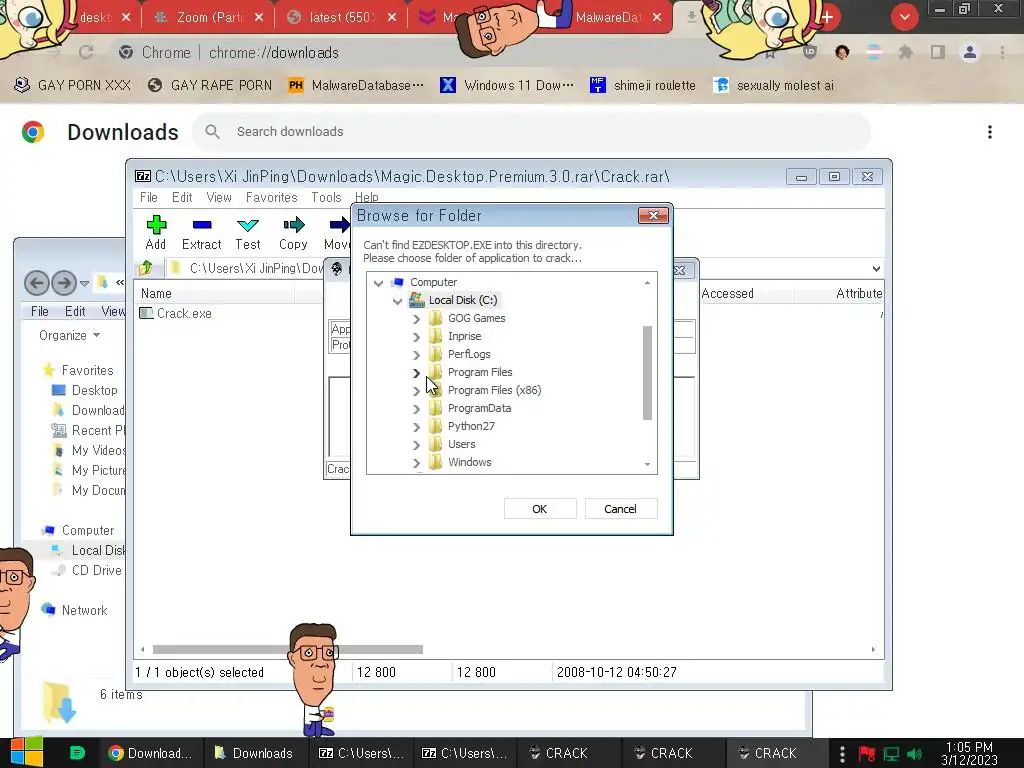
Task: Click the red flag tray icon
Action: point(867,754)
